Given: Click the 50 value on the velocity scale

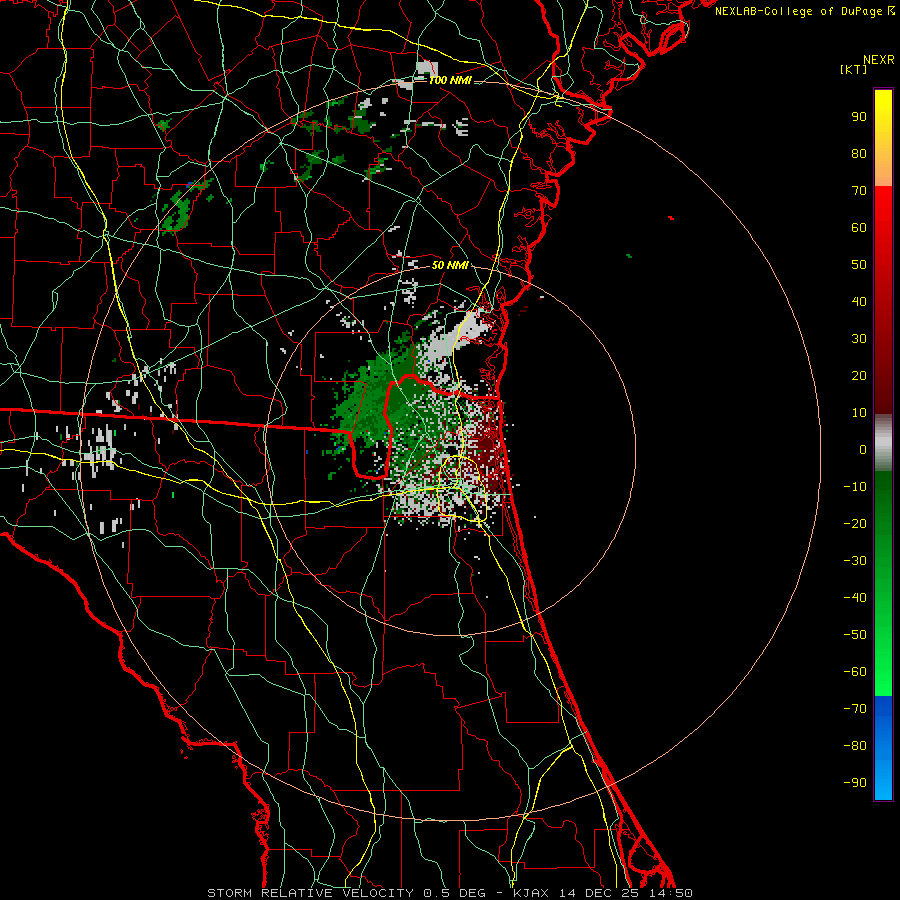Looking at the screenshot, I should [859, 265].
